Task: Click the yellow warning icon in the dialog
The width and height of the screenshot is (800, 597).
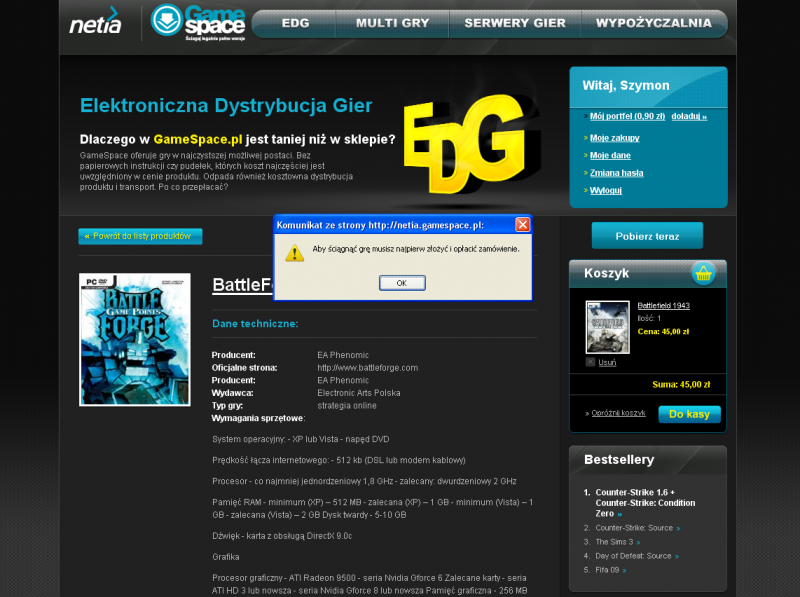Action: (294, 252)
